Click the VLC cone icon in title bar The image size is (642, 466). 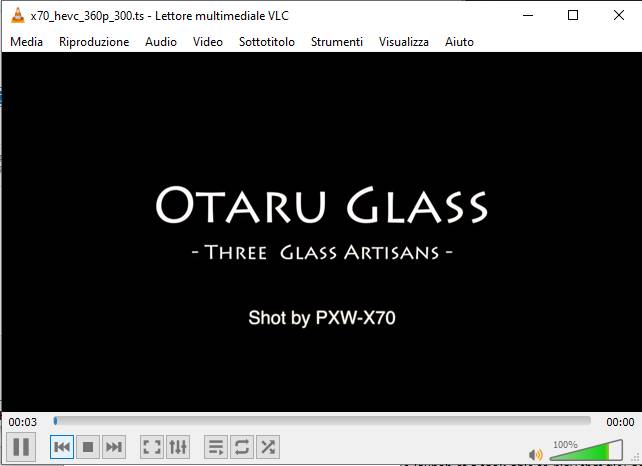(x=17, y=16)
